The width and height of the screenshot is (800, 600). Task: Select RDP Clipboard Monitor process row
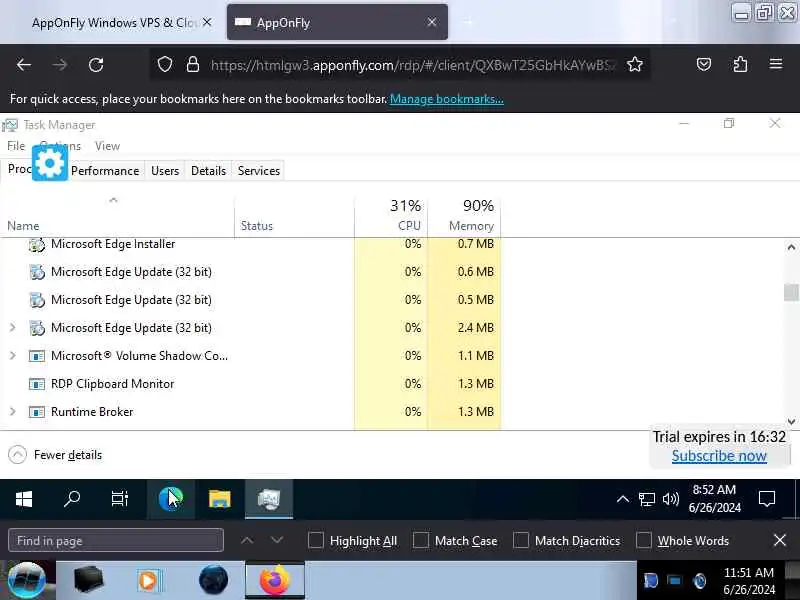click(250, 384)
